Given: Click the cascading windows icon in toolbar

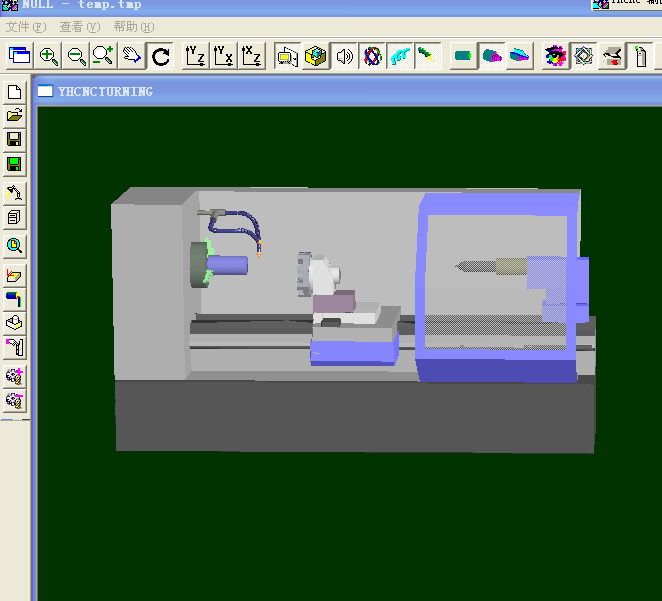Looking at the screenshot, I should [x=20, y=56].
